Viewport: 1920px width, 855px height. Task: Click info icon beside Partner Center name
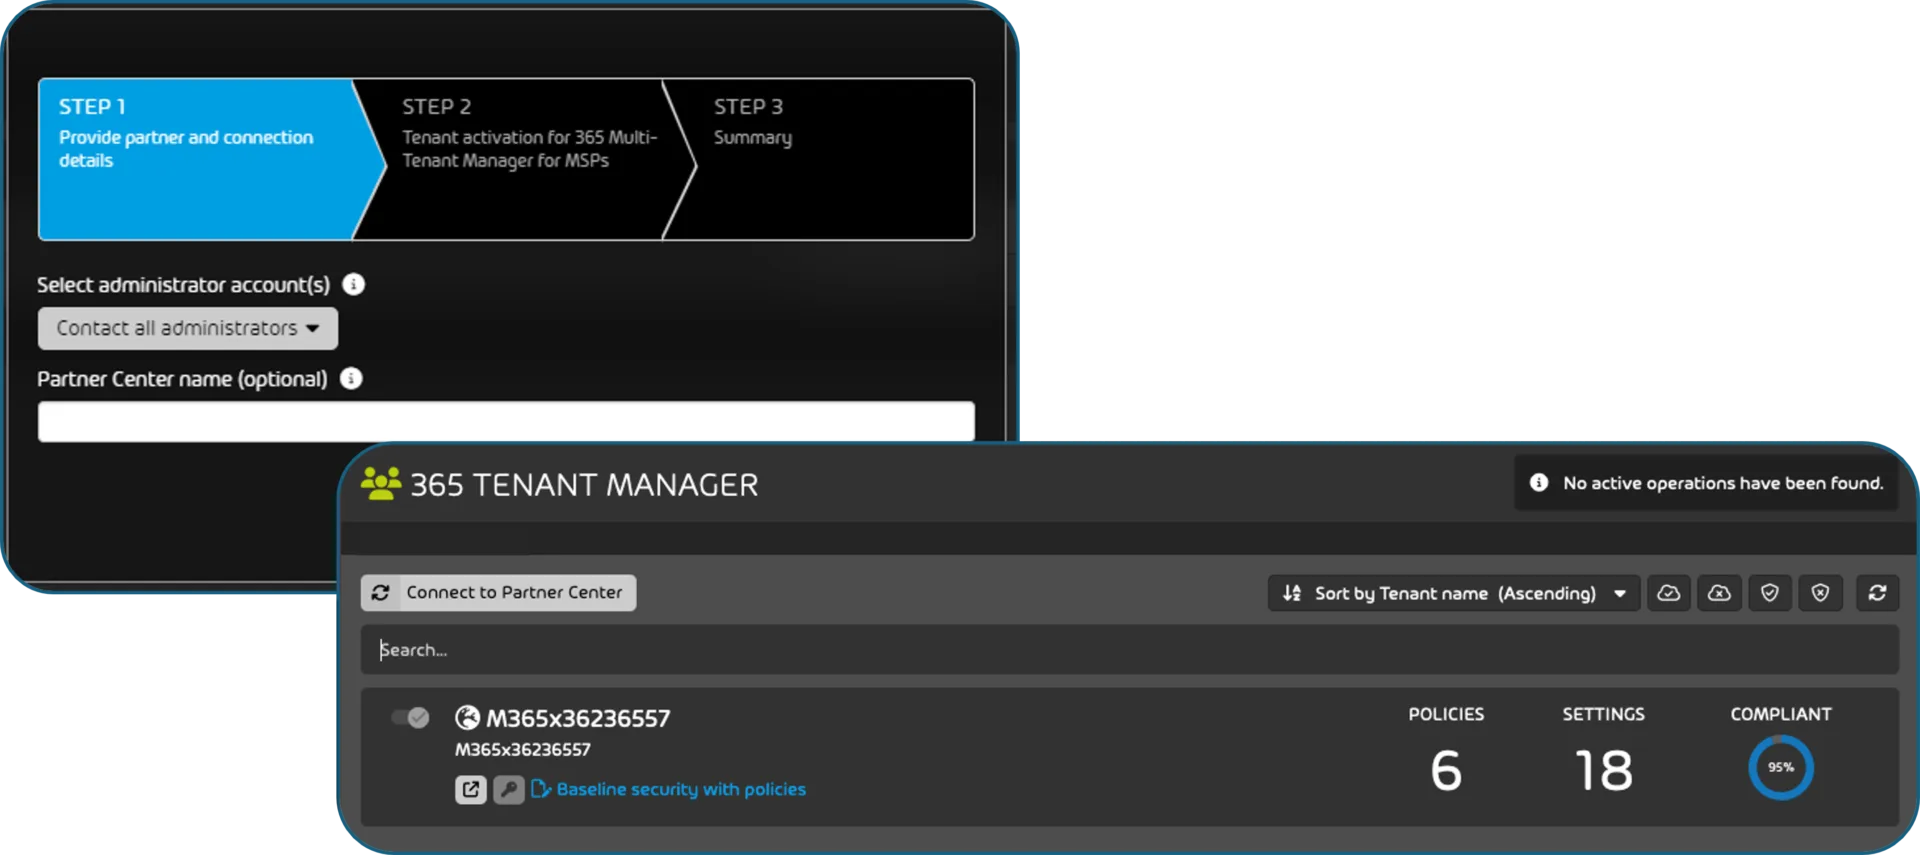351,379
